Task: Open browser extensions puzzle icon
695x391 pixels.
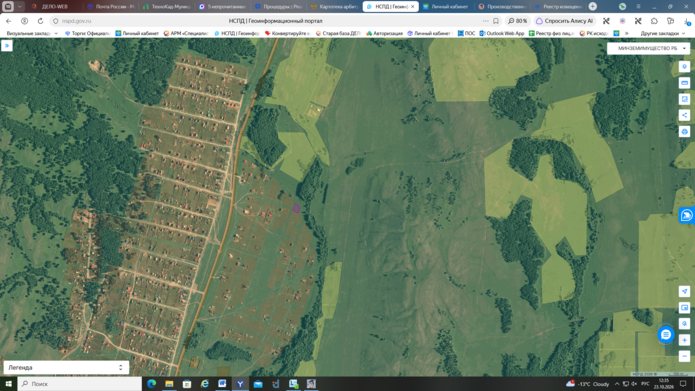Action: pyautogui.click(x=654, y=21)
